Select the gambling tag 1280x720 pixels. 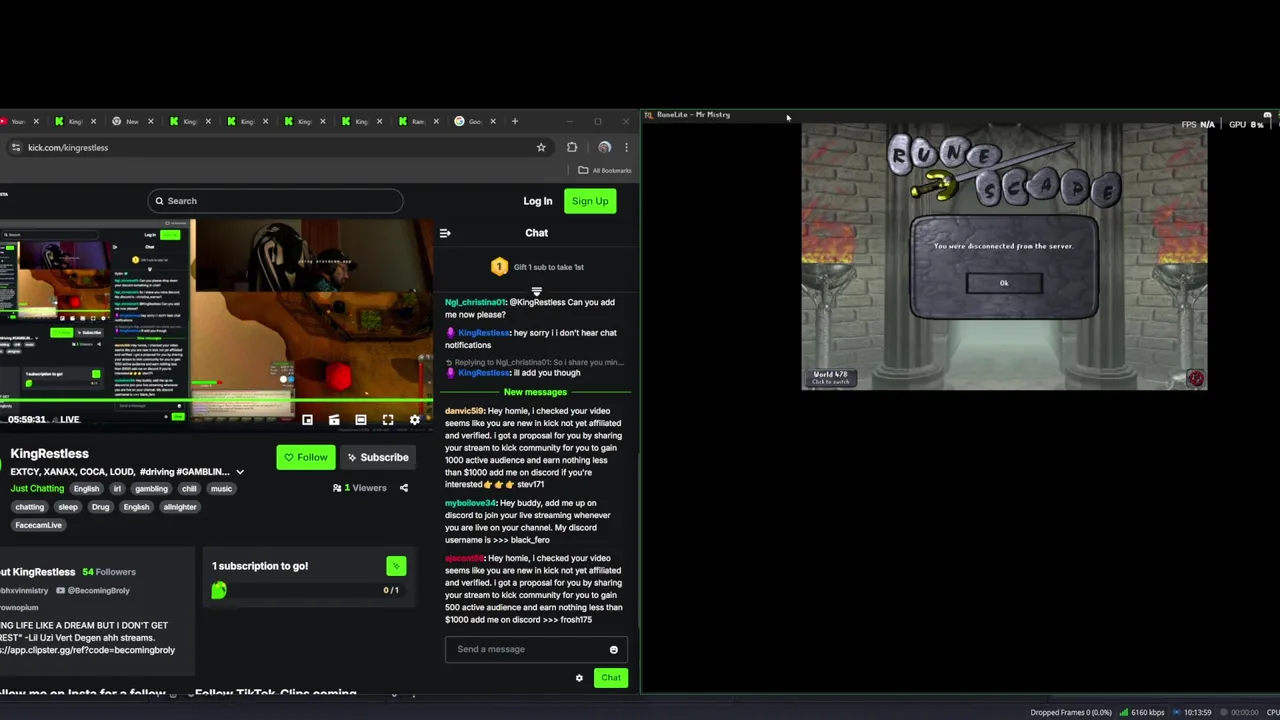coord(151,489)
